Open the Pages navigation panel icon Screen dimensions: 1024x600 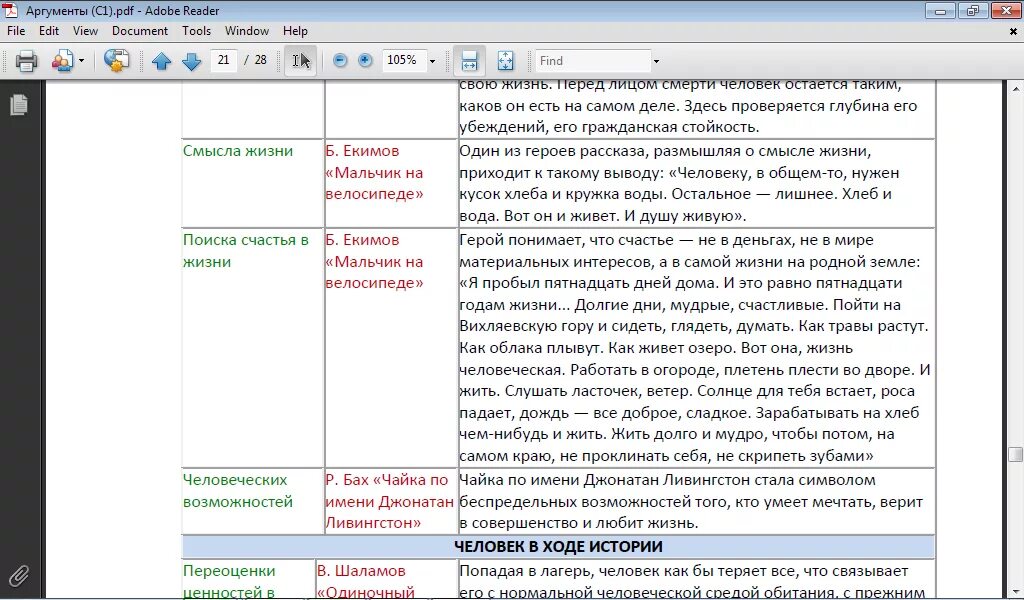coord(18,103)
